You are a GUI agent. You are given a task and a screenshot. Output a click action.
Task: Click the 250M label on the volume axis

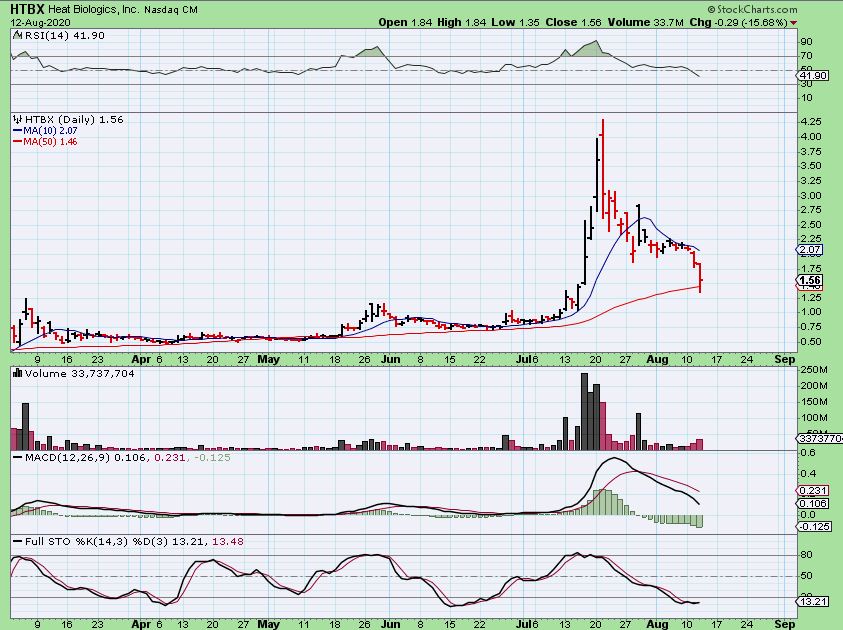[814, 370]
